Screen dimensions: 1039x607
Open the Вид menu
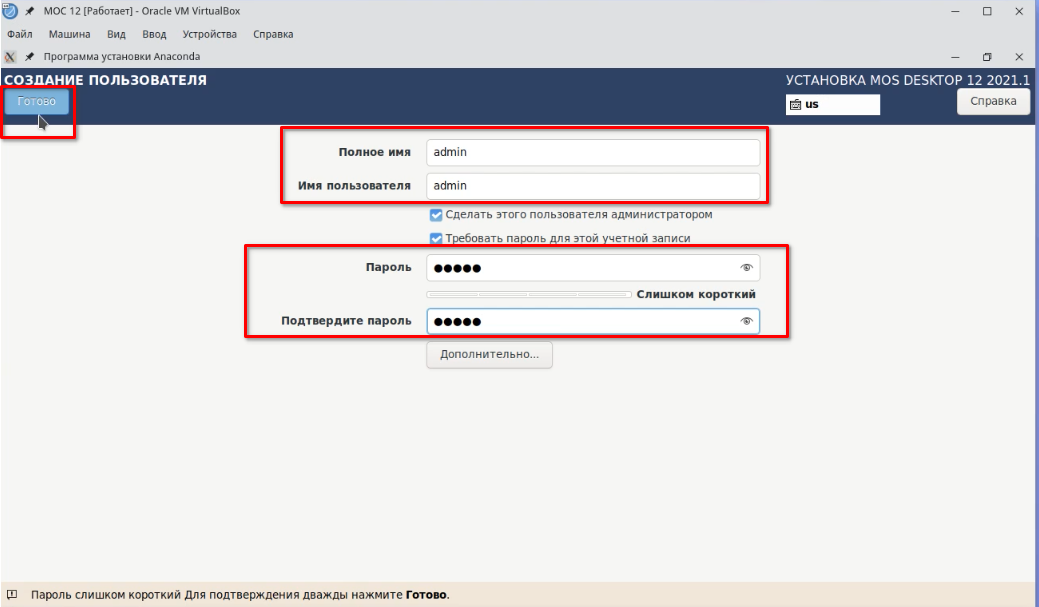116,34
